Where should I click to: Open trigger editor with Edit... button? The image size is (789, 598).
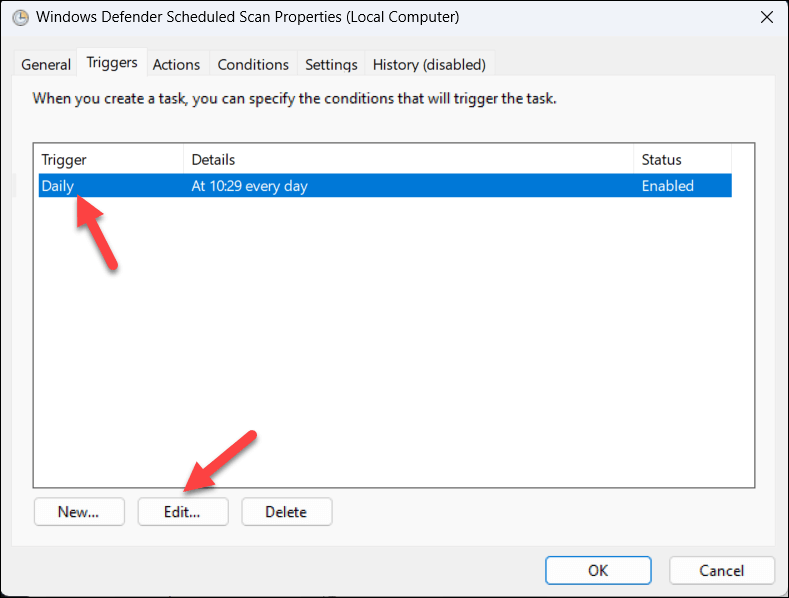pos(183,512)
